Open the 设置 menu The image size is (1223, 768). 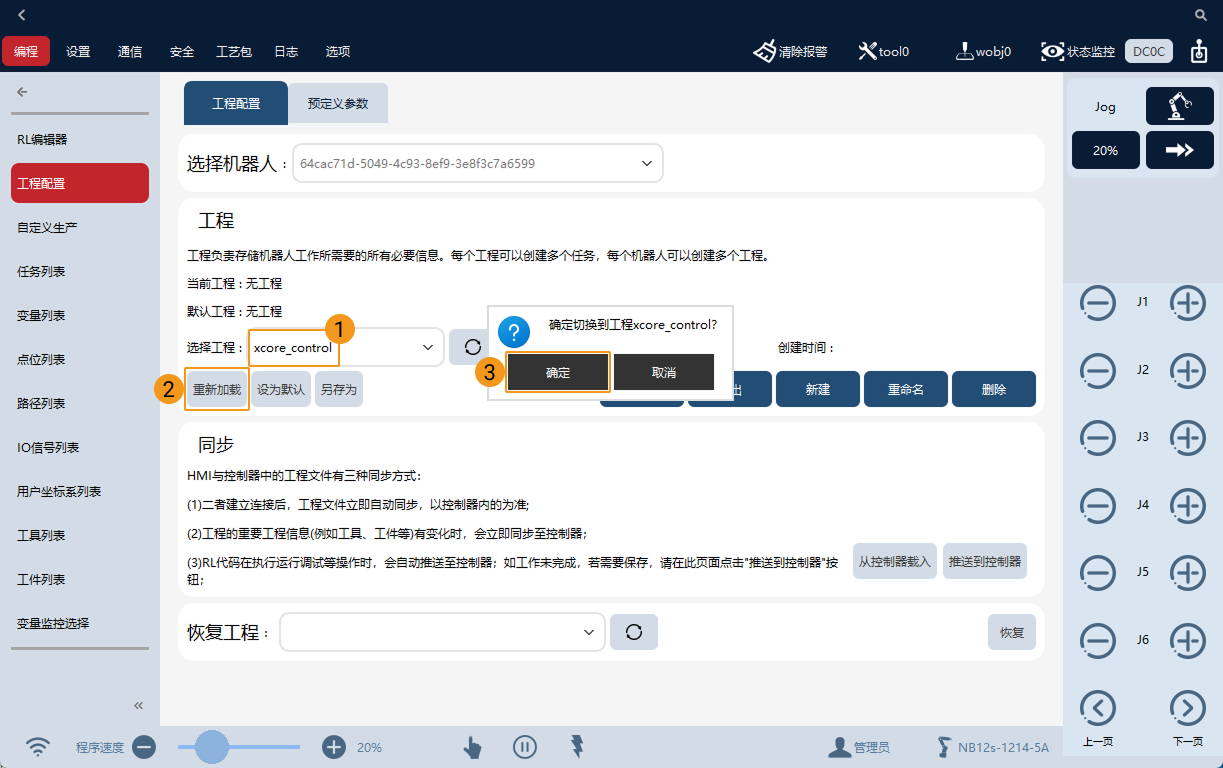78,52
